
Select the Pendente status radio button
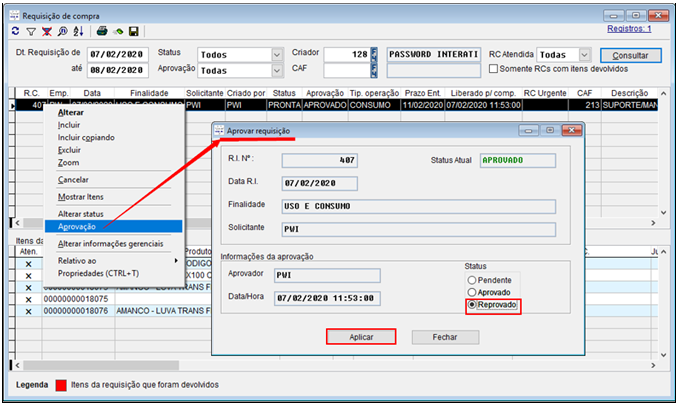[x=473, y=280]
